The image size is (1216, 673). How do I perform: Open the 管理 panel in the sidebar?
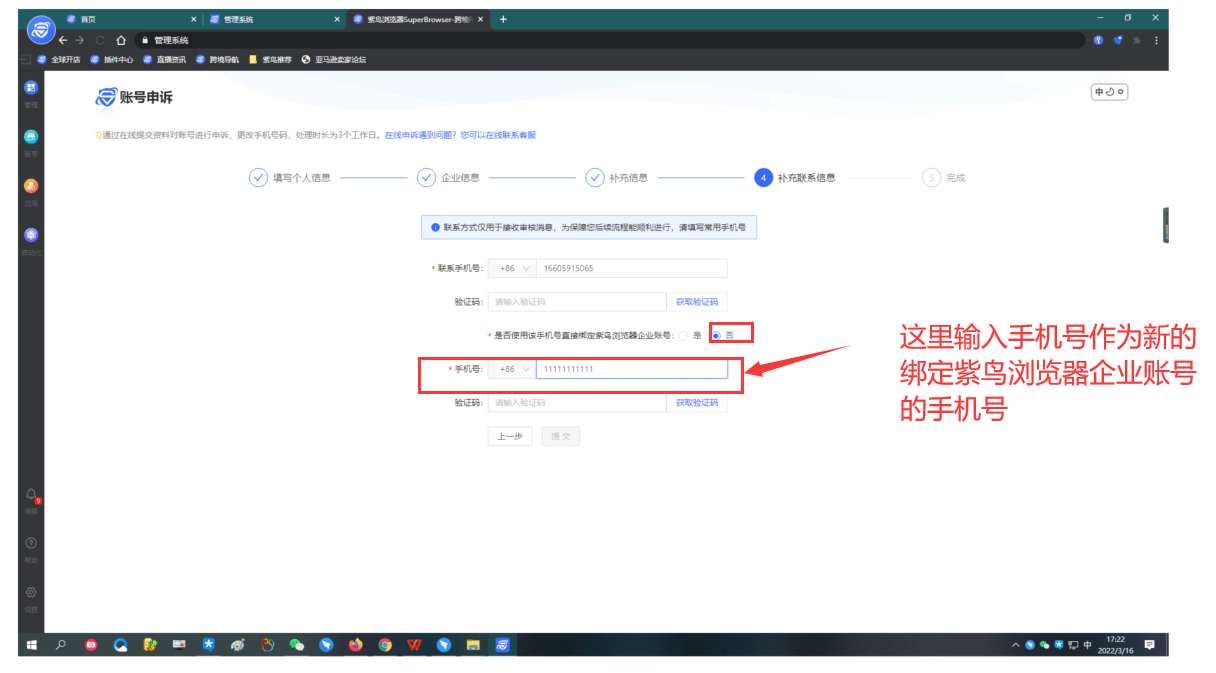(x=30, y=88)
